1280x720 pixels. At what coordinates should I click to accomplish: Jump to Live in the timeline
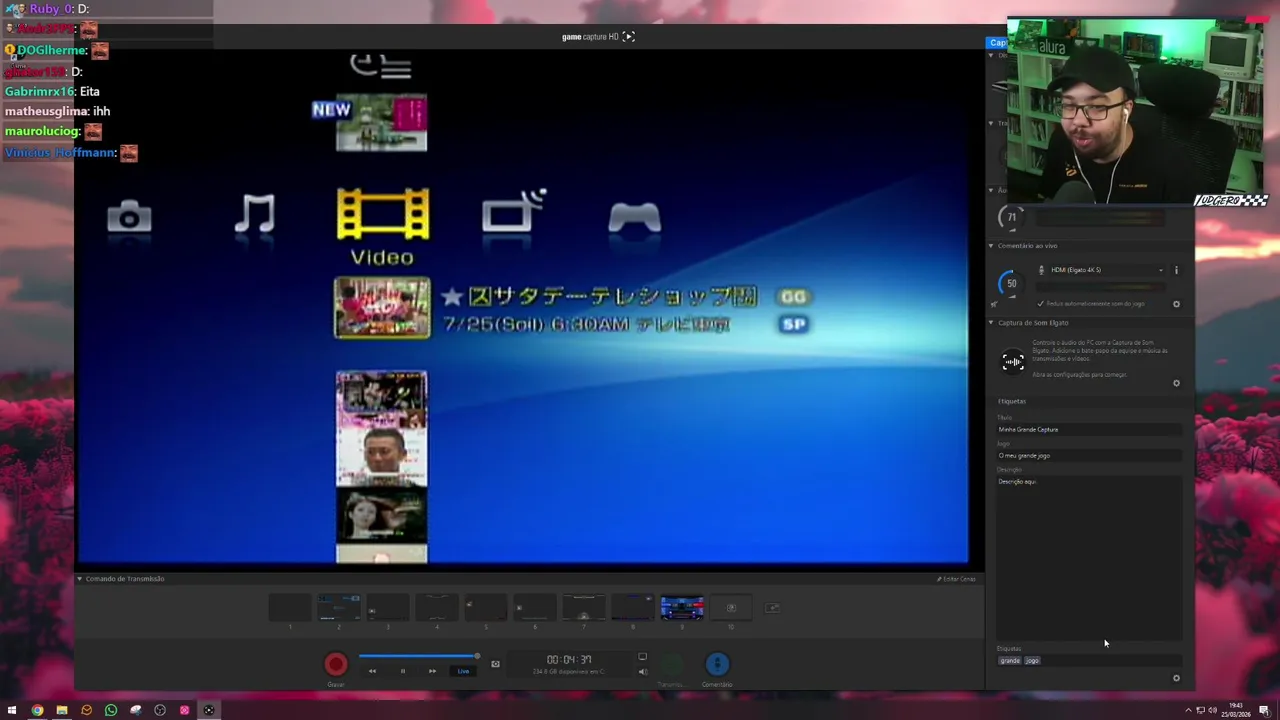pyautogui.click(x=463, y=671)
